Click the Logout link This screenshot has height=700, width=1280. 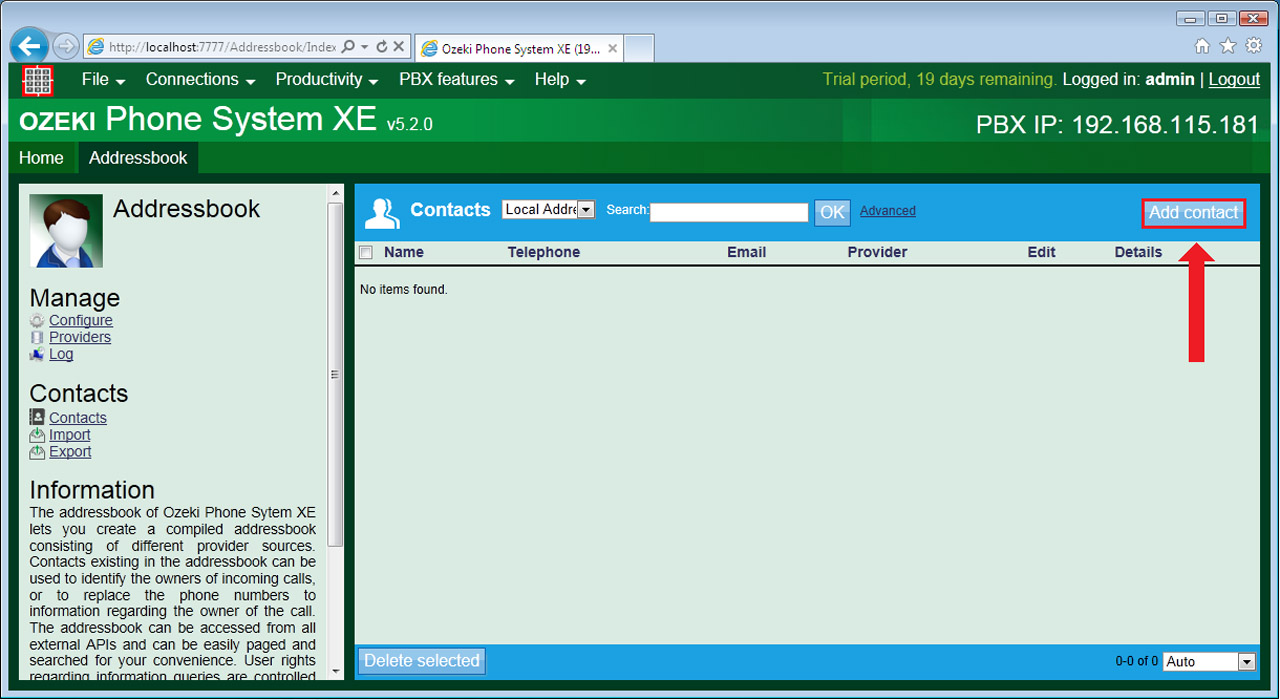click(x=1234, y=80)
